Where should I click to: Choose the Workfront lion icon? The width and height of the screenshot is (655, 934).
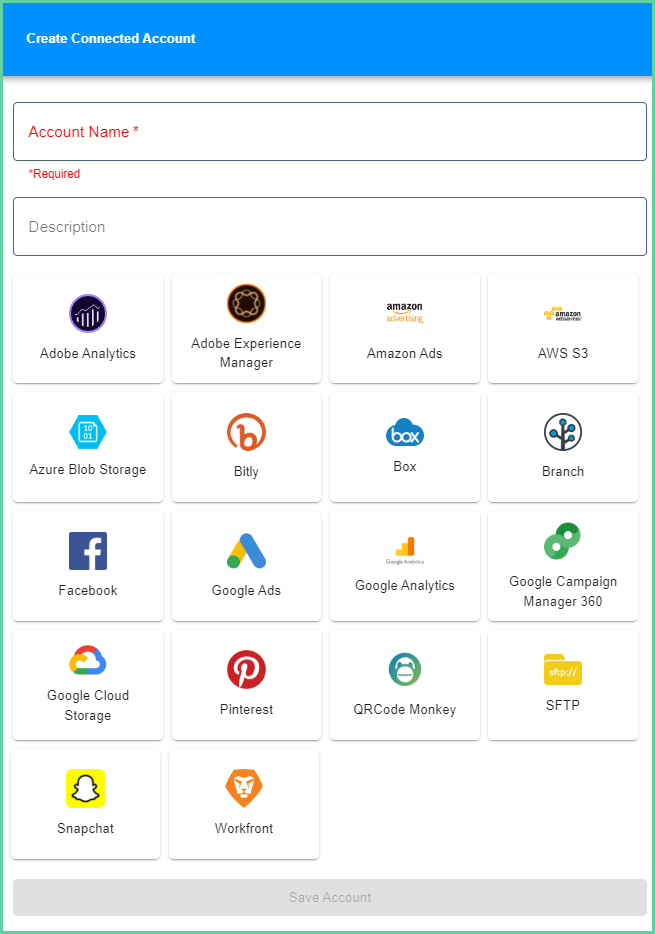click(x=244, y=788)
